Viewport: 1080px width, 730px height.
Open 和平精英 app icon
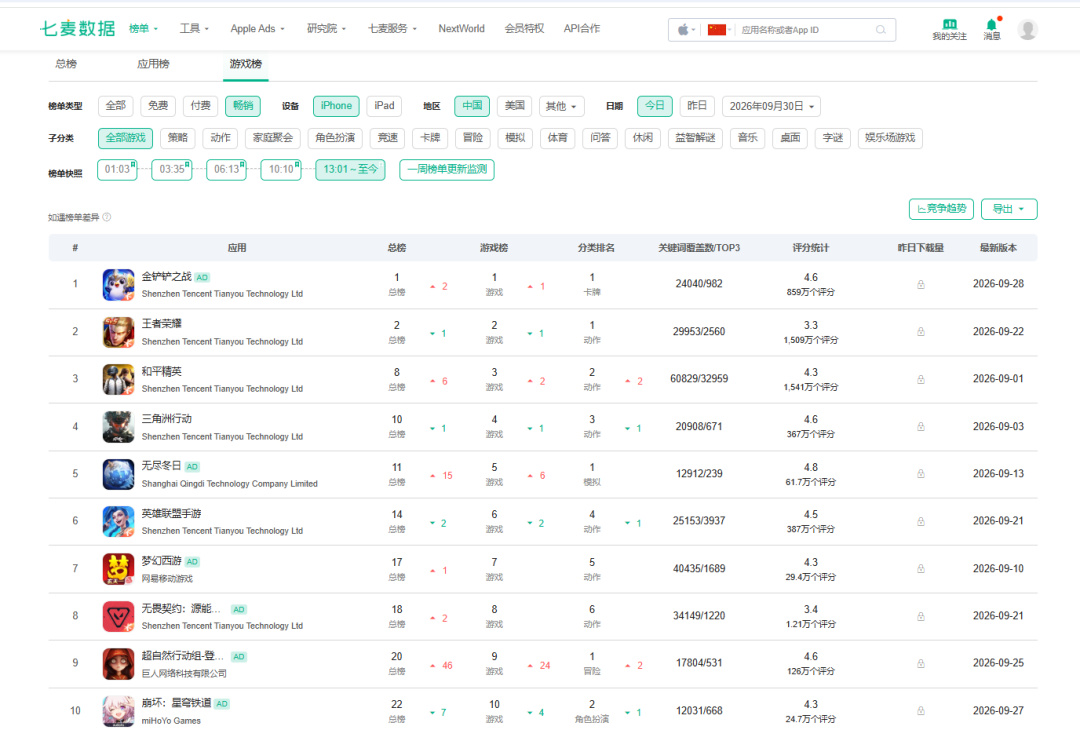[118, 379]
